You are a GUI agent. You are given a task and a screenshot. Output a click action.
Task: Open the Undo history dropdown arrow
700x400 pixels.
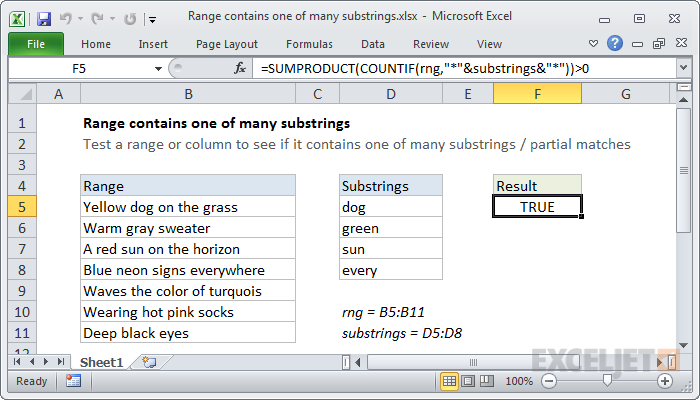(80, 19)
